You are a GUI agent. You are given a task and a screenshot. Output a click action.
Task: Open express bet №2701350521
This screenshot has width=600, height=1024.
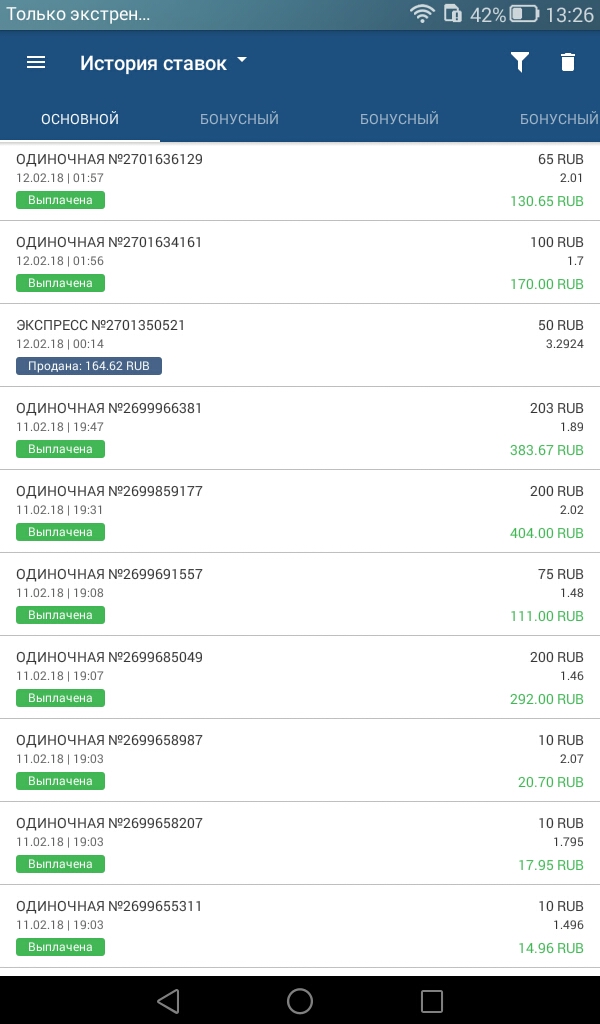point(101,325)
